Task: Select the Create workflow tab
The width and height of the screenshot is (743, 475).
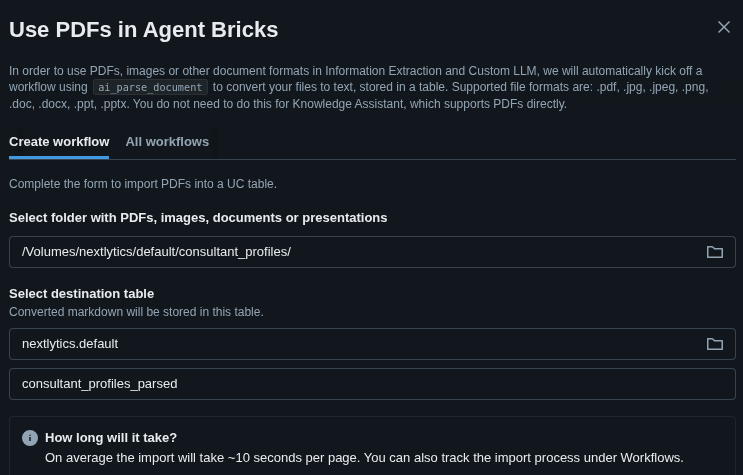Action: click(59, 142)
